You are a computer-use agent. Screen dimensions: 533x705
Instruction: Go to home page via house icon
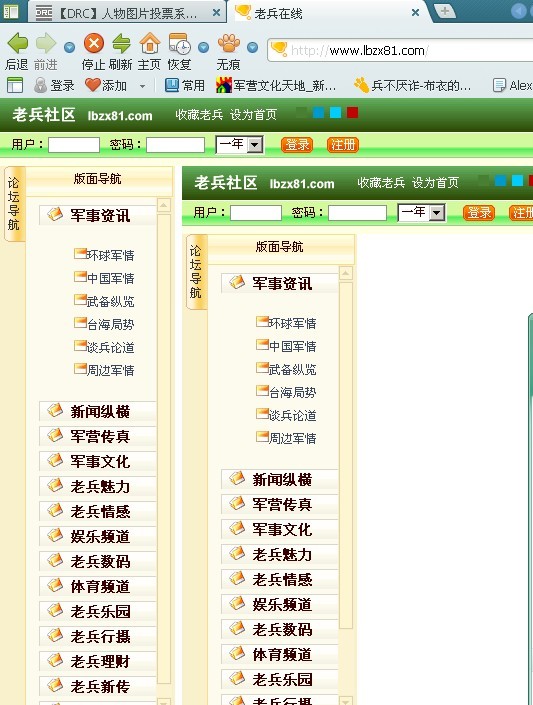149,44
